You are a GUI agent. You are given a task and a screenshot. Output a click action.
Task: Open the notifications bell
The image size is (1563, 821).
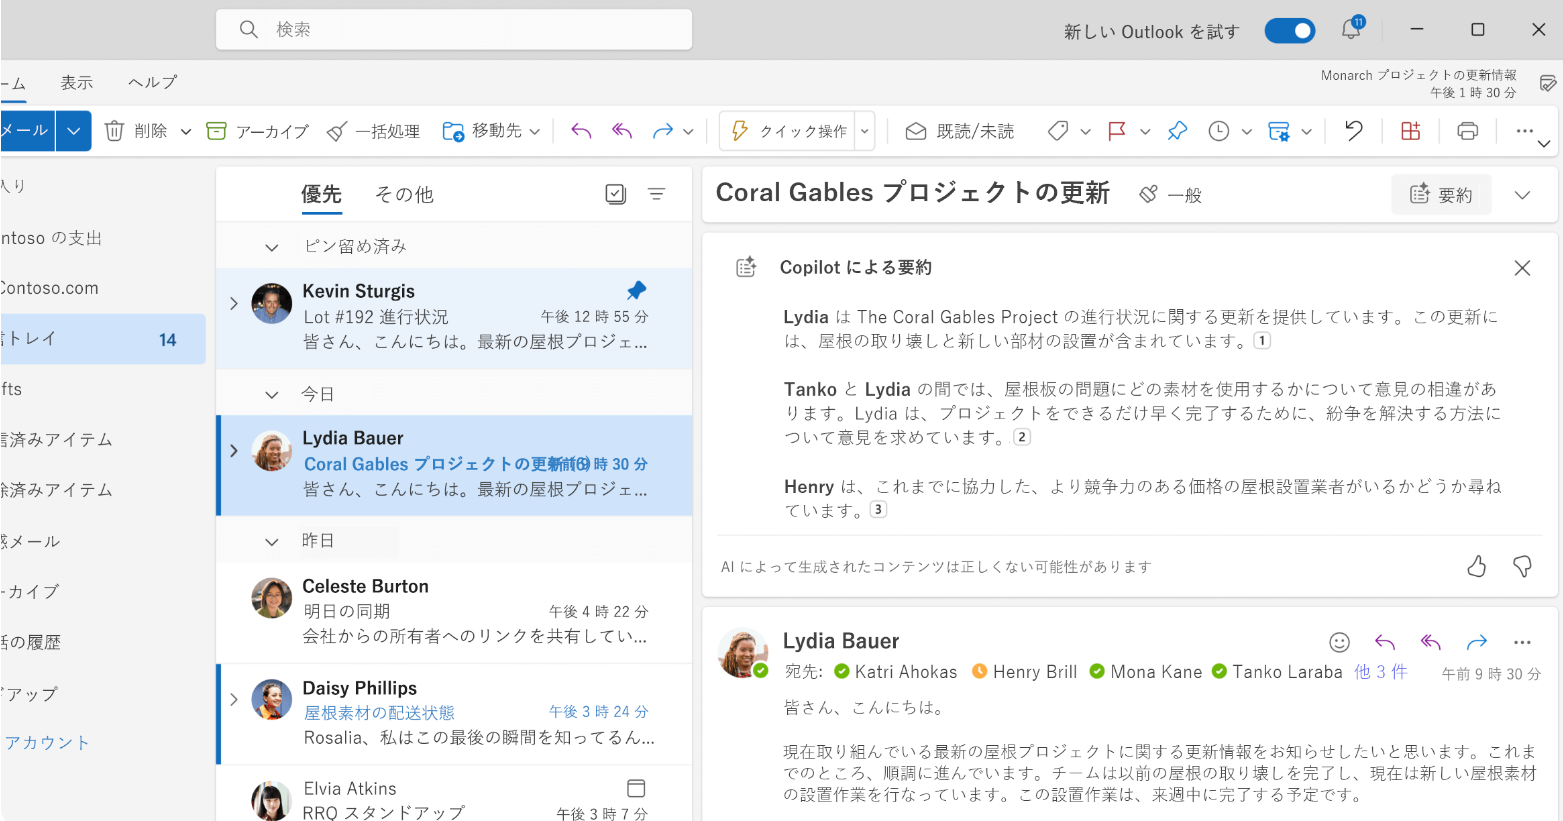pyautogui.click(x=1351, y=29)
